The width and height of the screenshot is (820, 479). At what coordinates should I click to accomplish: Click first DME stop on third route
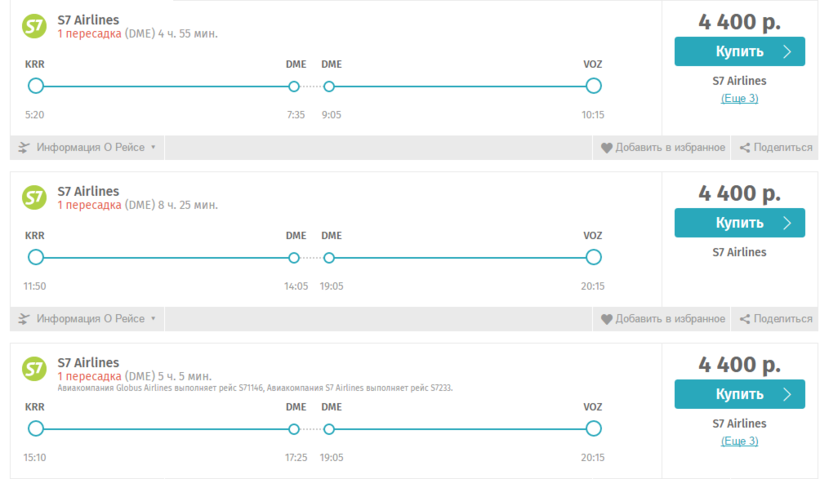click(x=294, y=428)
